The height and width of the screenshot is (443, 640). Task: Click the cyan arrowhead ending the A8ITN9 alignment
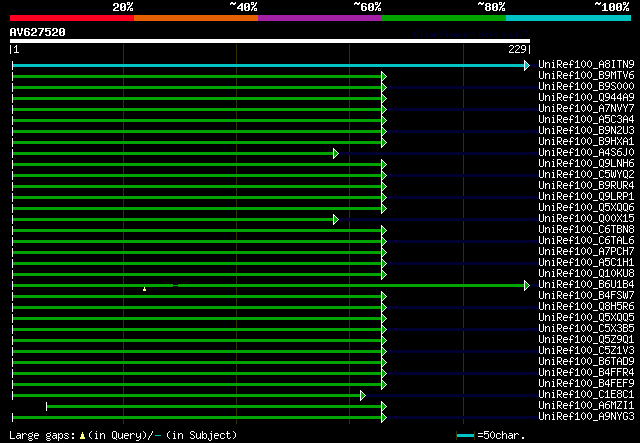527,65
